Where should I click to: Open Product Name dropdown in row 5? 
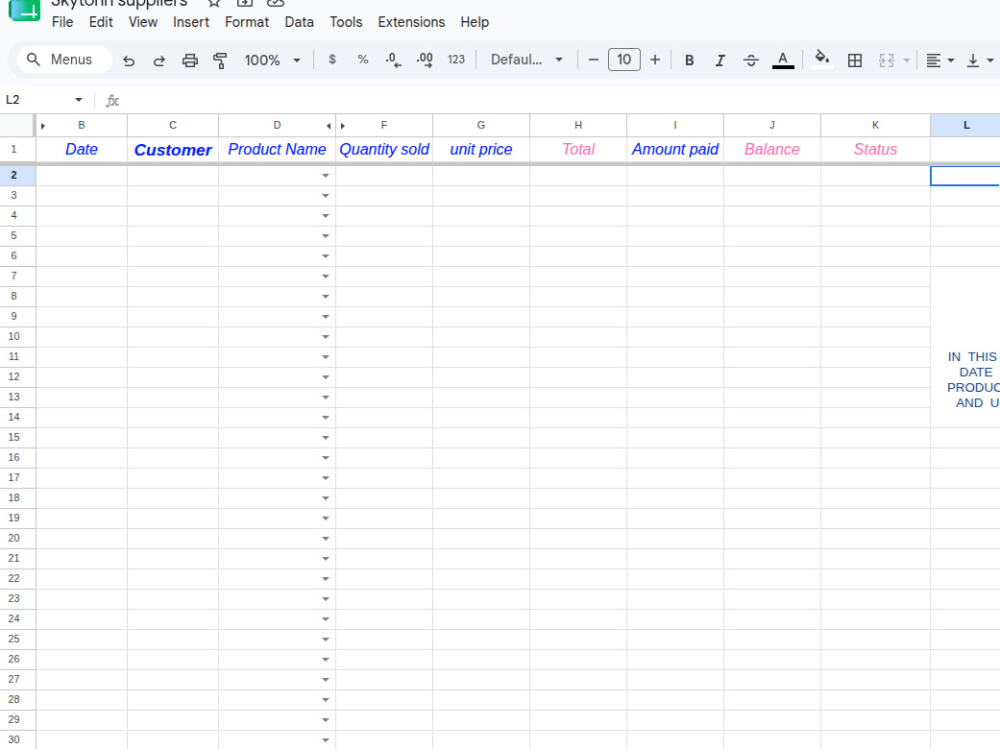(x=325, y=236)
